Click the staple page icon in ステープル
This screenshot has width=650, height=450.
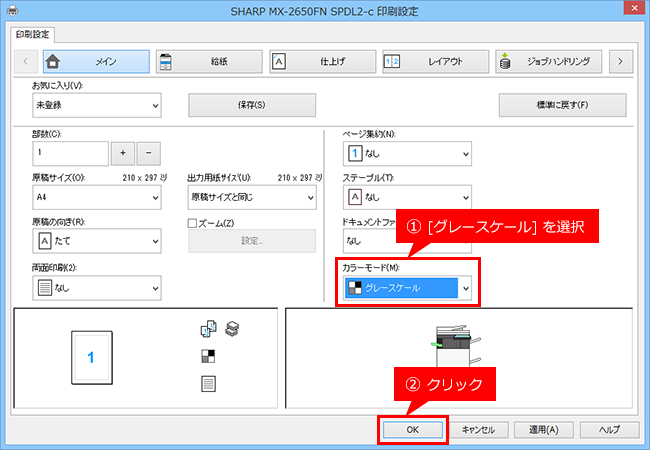(x=355, y=198)
